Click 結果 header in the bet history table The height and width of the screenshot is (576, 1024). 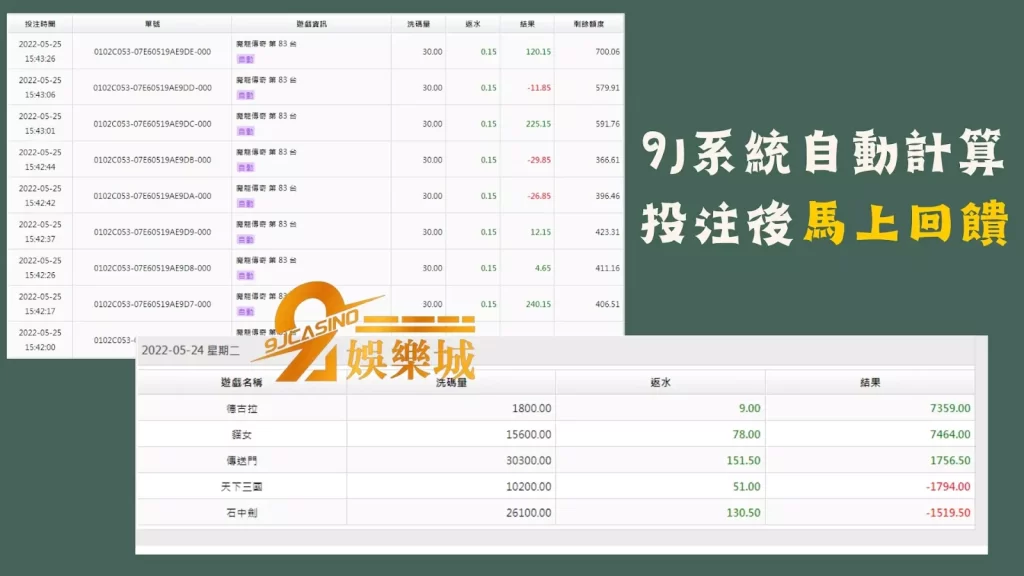527,24
